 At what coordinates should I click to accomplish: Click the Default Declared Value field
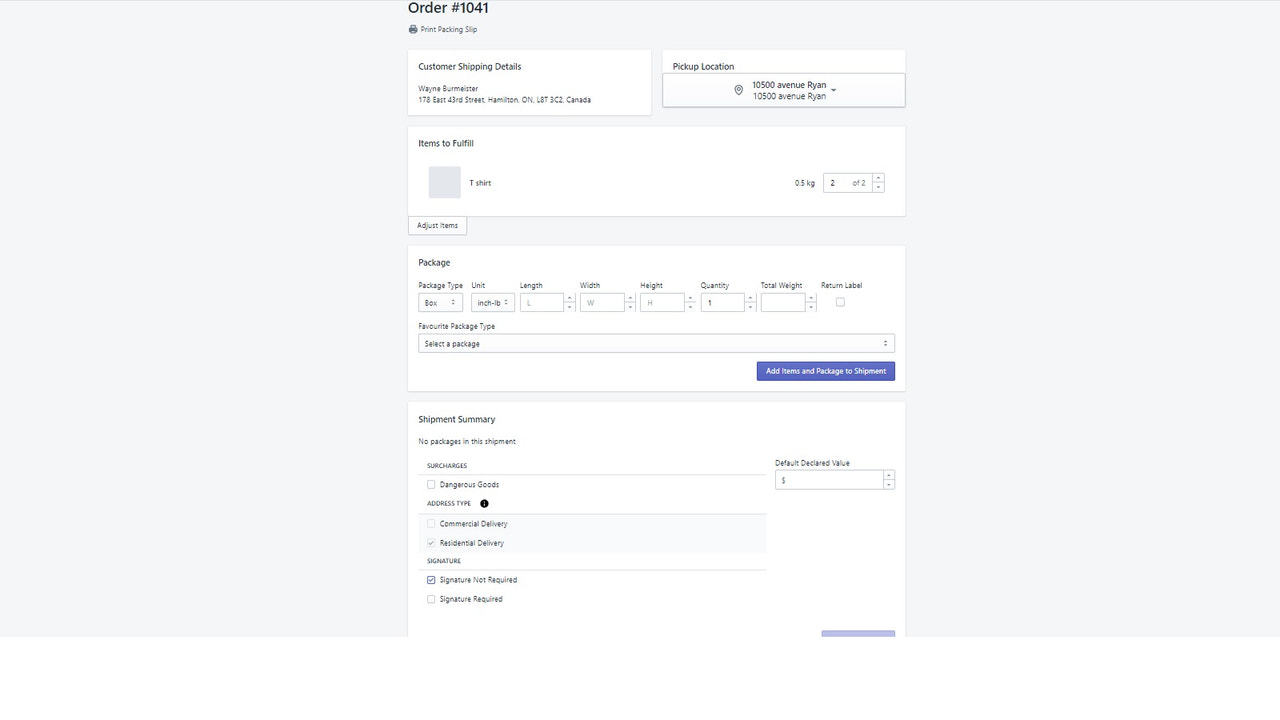828,479
